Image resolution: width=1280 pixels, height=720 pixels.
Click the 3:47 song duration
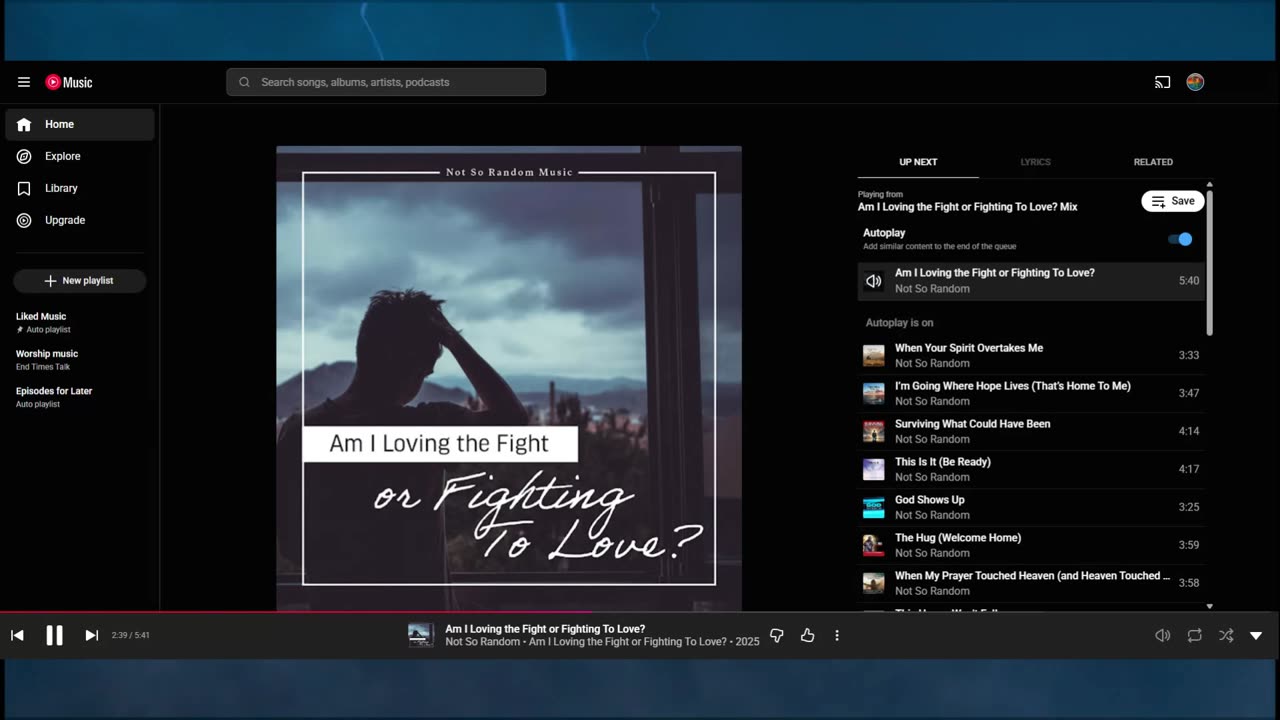coord(1189,393)
